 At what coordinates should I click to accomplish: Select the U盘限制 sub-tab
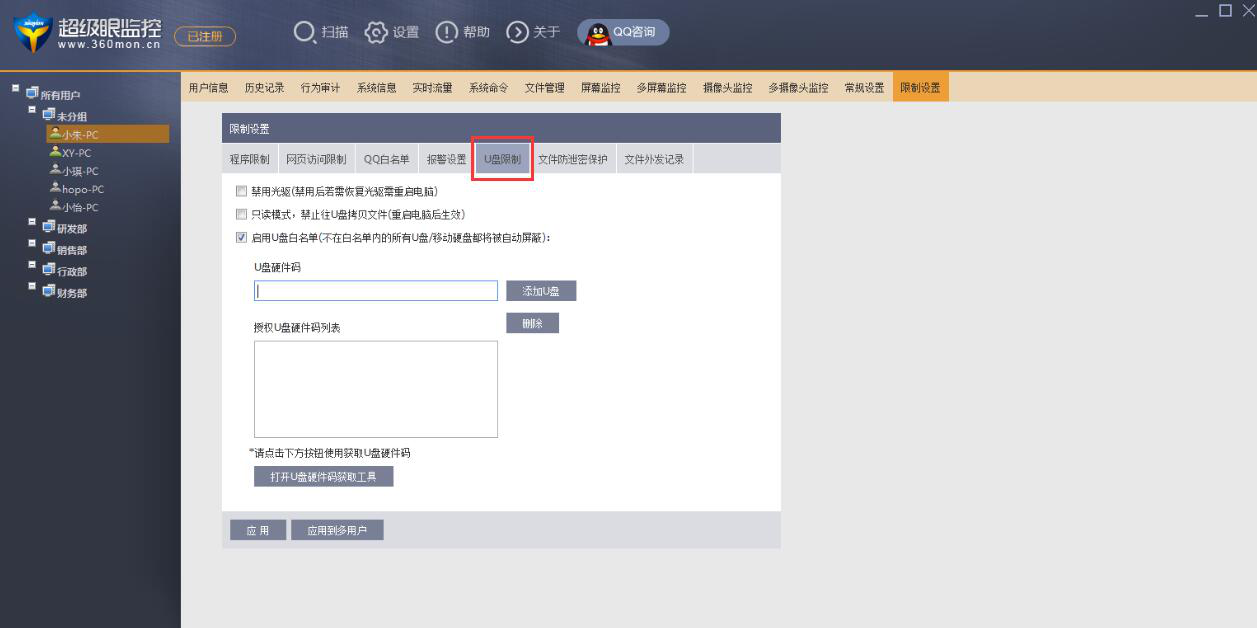[503, 159]
